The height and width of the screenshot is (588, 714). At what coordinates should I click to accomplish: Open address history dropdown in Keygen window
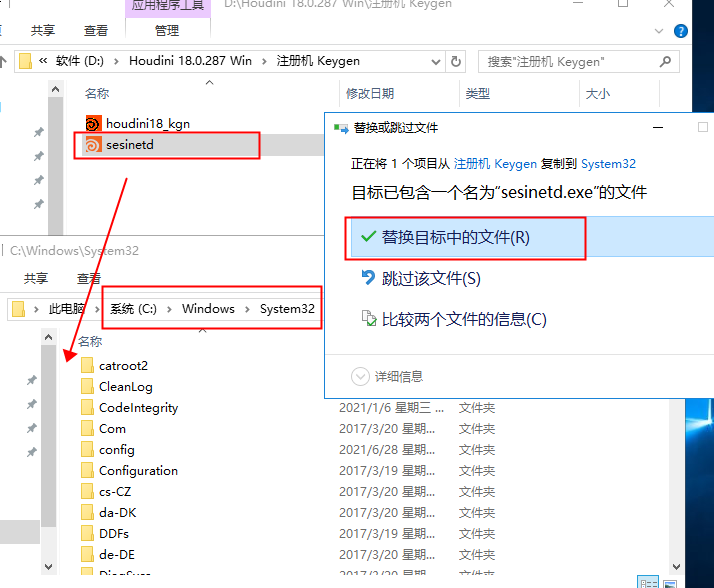coord(436,62)
